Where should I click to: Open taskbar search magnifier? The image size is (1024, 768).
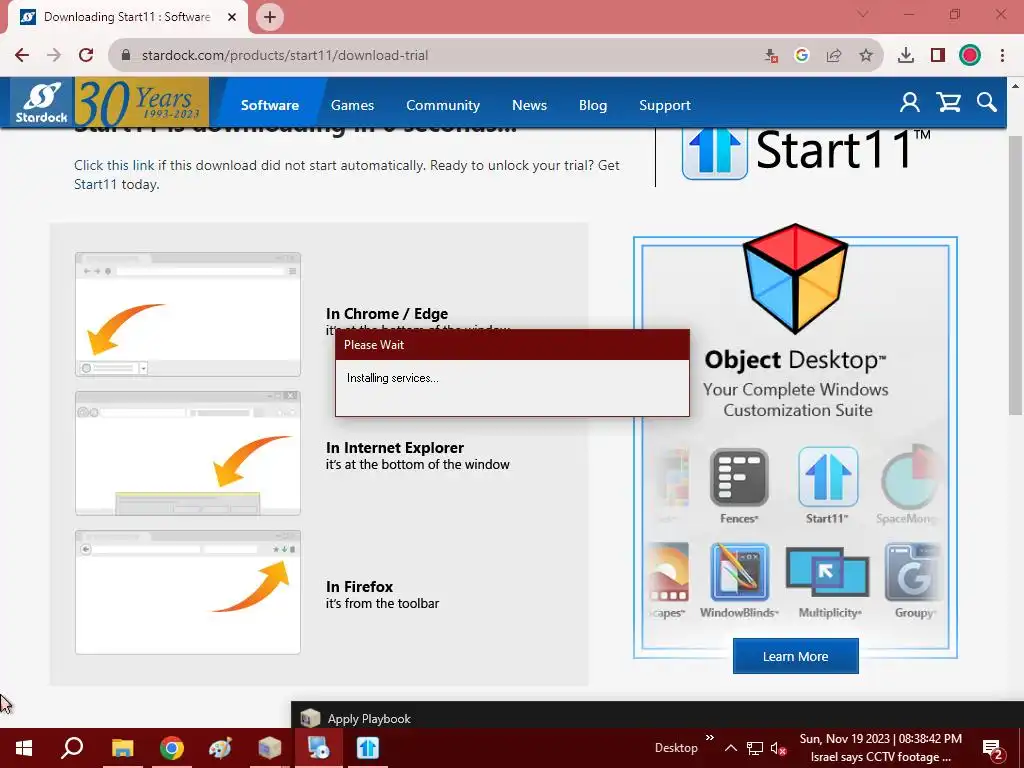click(x=72, y=748)
